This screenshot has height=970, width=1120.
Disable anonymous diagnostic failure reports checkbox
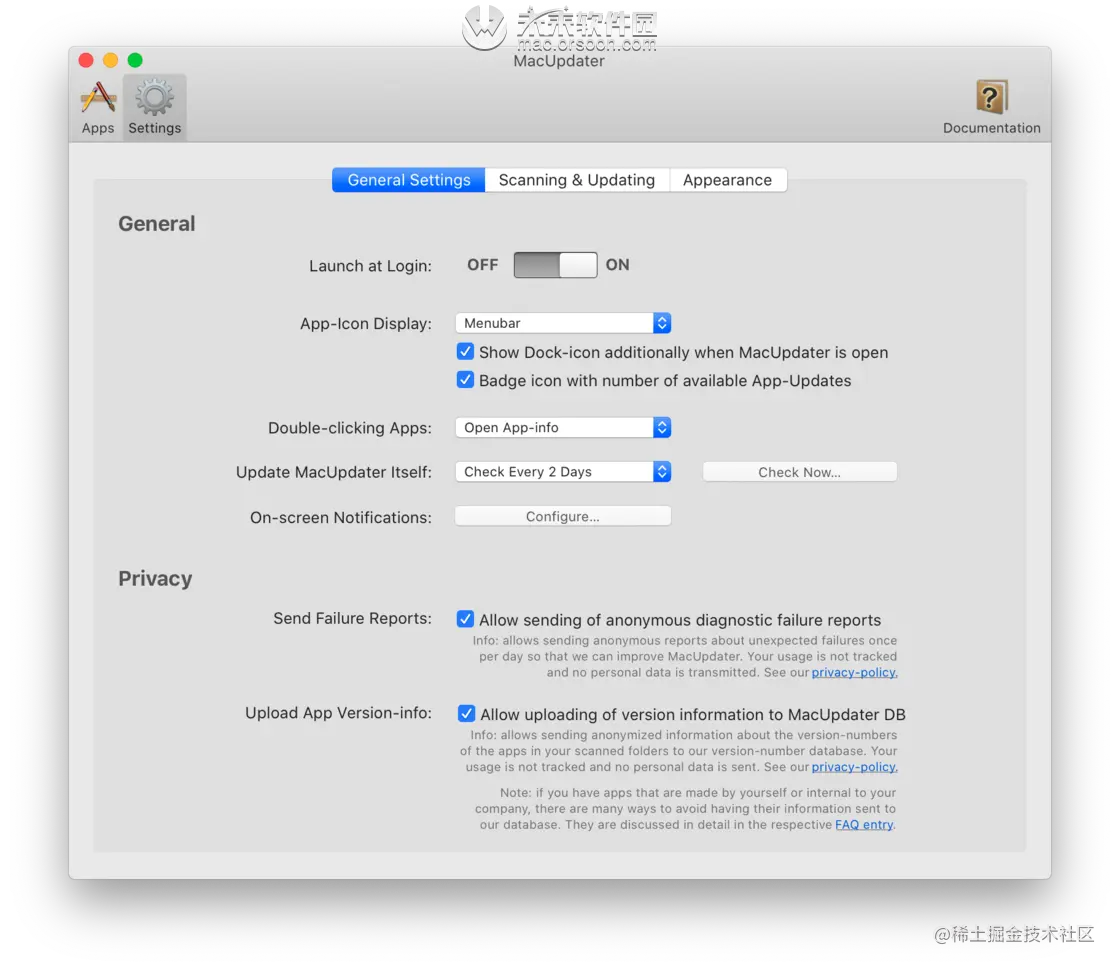[465, 619]
